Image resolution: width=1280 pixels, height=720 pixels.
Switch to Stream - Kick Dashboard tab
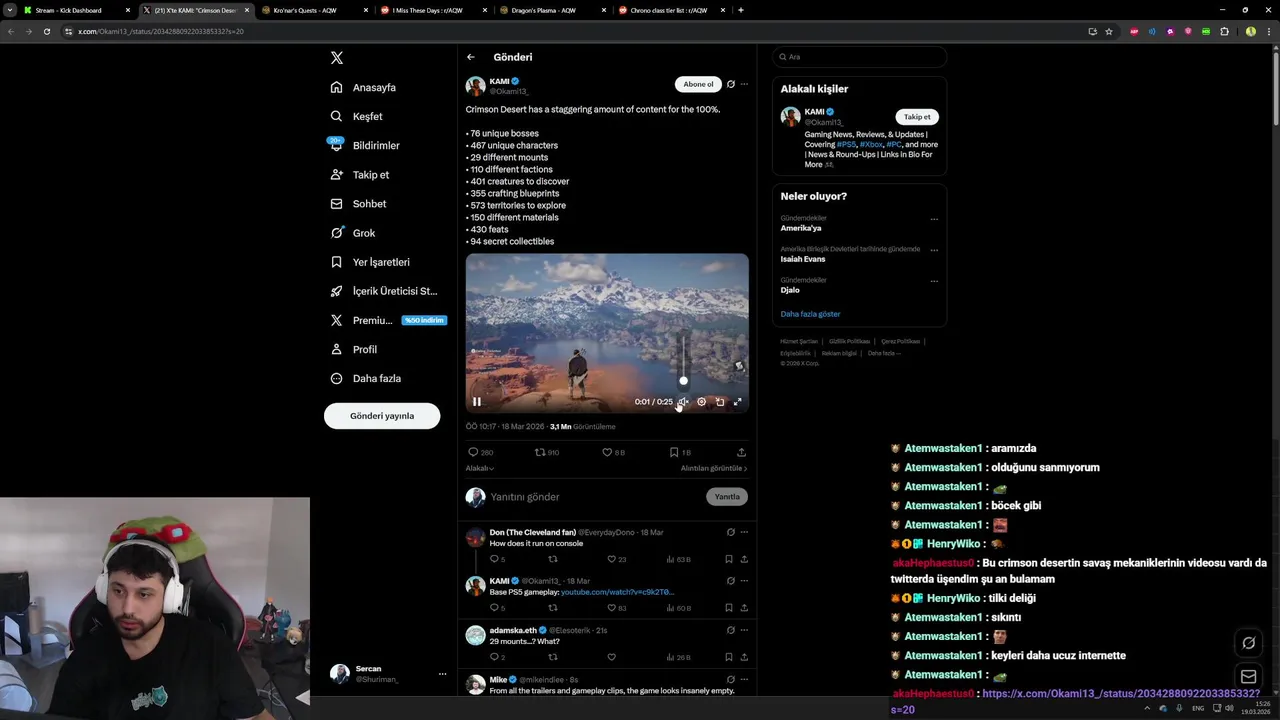click(76, 10)
